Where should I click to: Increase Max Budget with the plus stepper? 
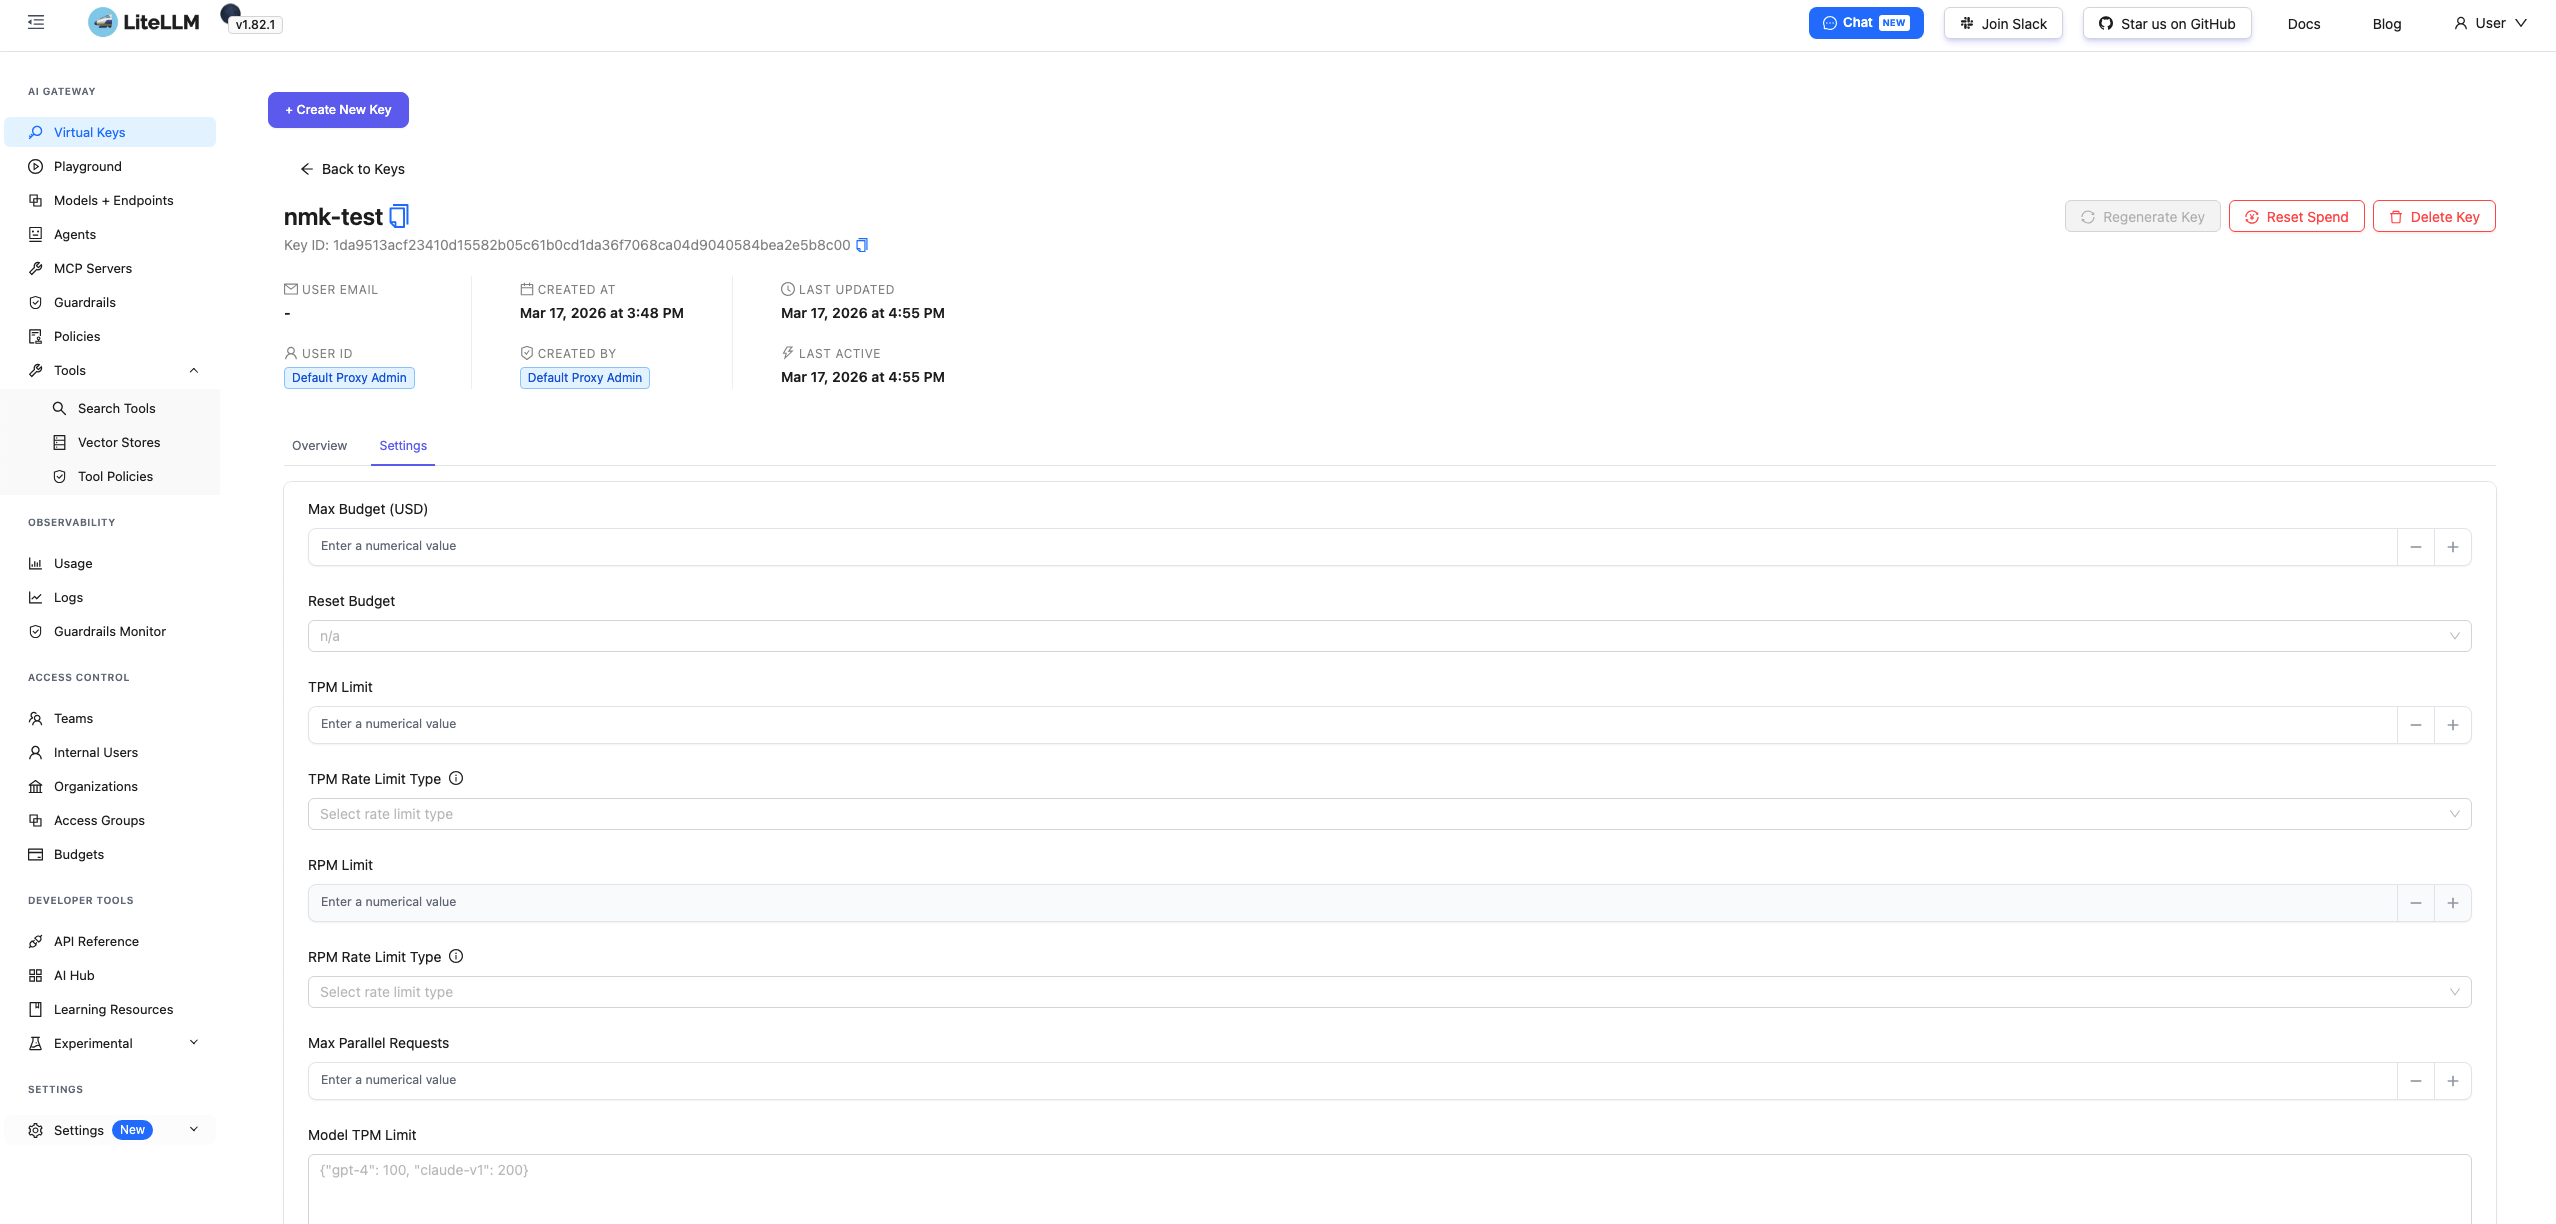[2453, 547]
